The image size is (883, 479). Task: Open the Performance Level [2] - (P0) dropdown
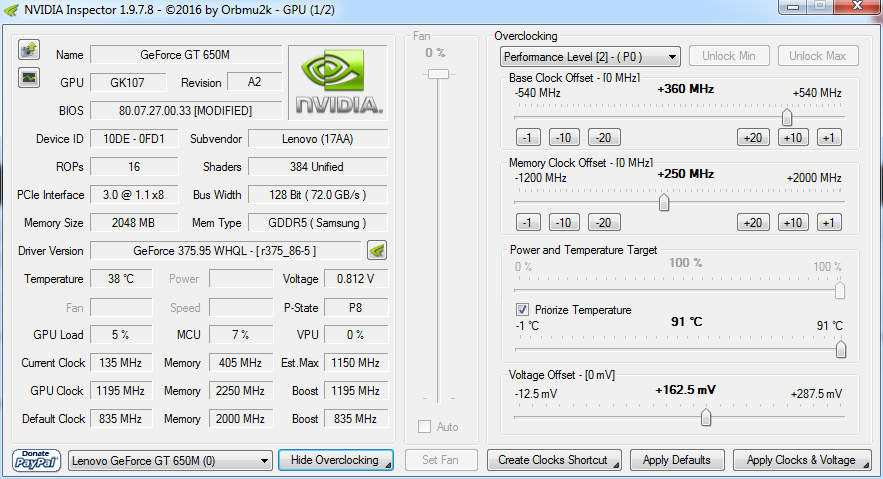590,56
